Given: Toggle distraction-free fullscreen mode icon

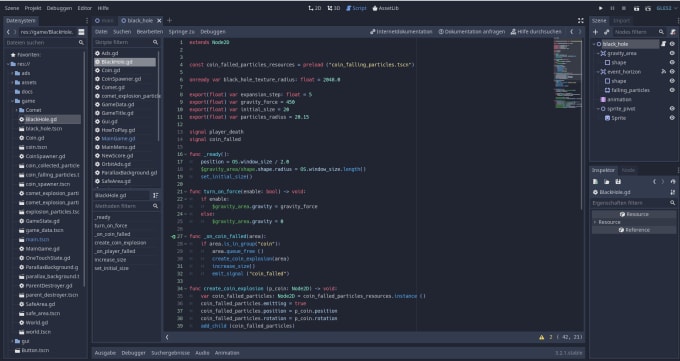Looking at the screenshot, I should [581, 20].
